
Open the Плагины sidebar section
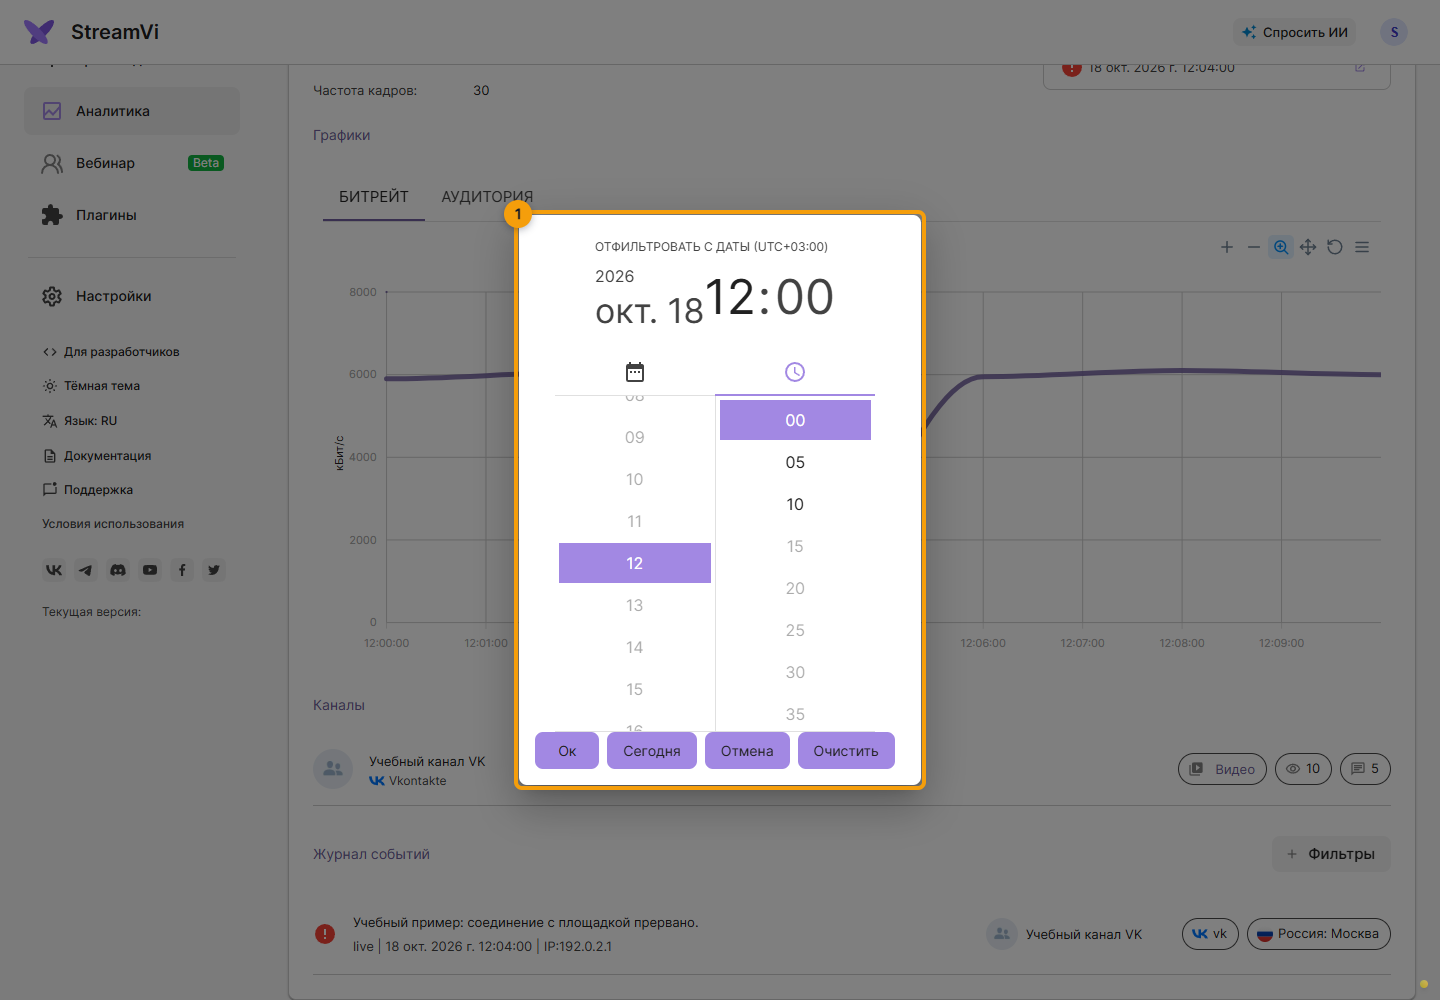click(132, 215)
